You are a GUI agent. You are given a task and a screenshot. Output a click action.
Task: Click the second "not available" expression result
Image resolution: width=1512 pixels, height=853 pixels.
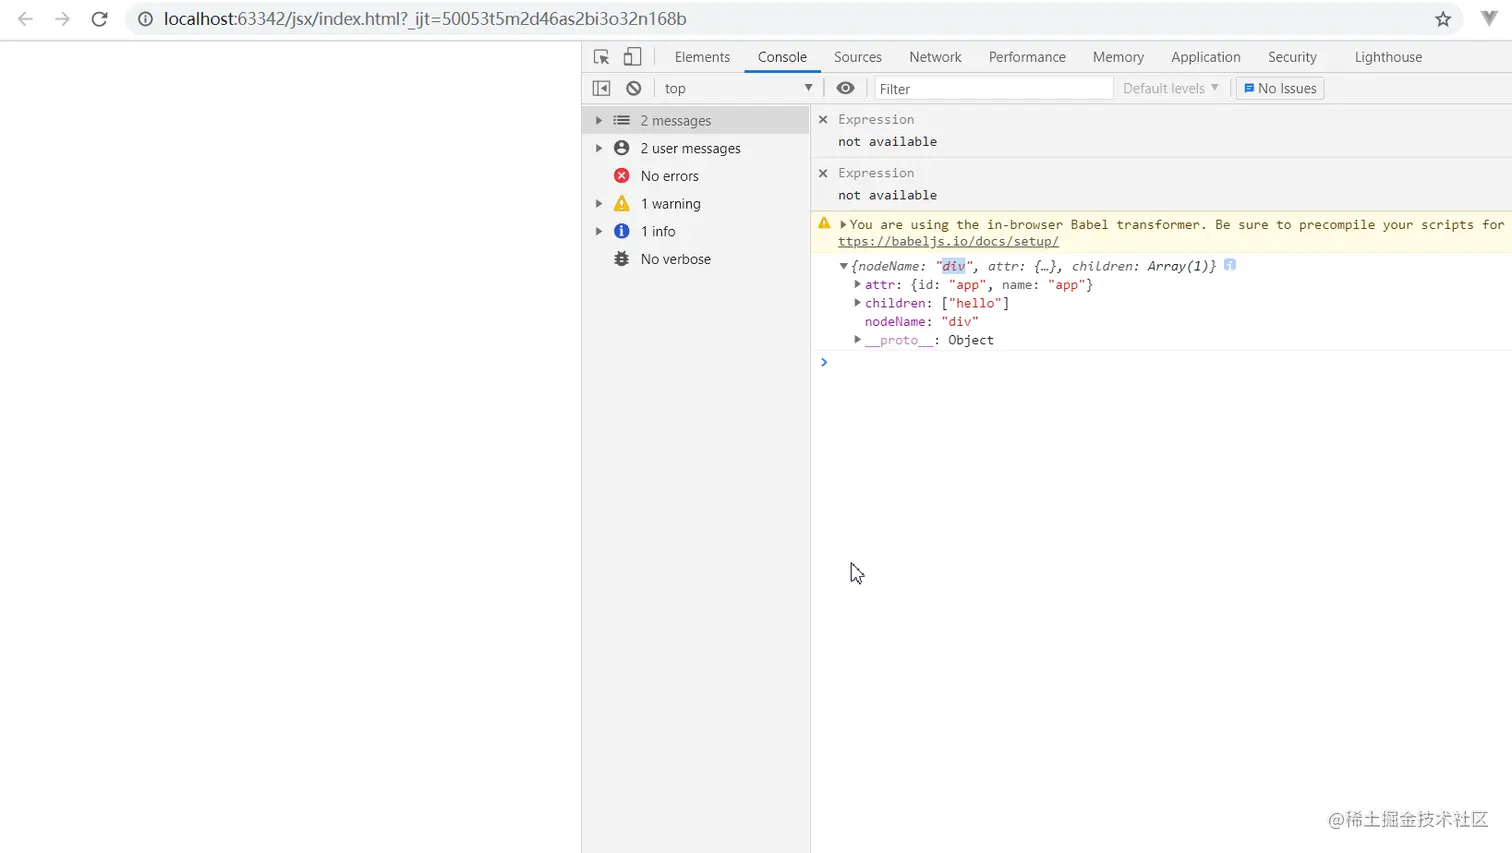[887, 195]
